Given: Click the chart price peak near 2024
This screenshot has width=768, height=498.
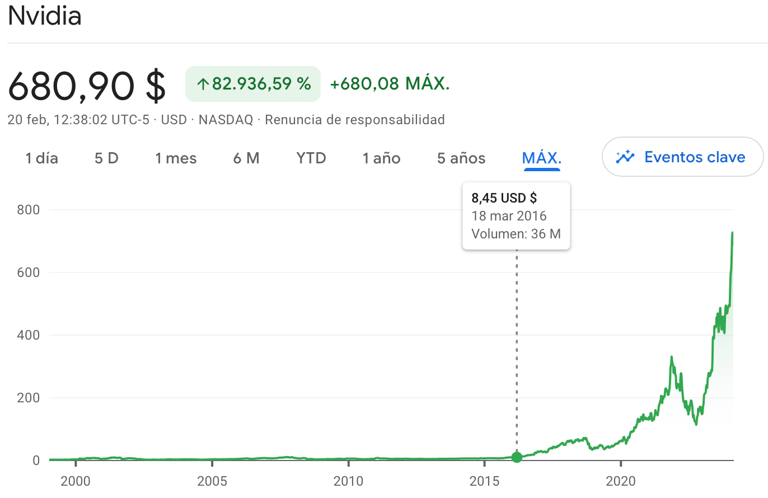Looking at the screenshot, I should [732, 234].
